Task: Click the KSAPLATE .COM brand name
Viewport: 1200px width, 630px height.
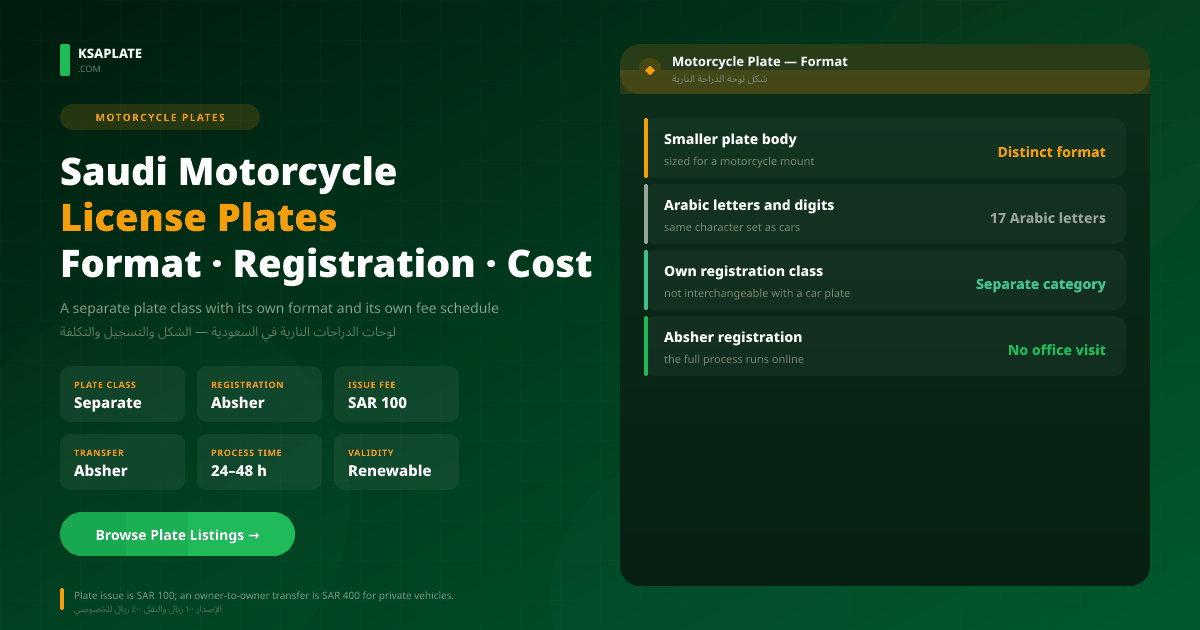Action: (x=110, y=60)
